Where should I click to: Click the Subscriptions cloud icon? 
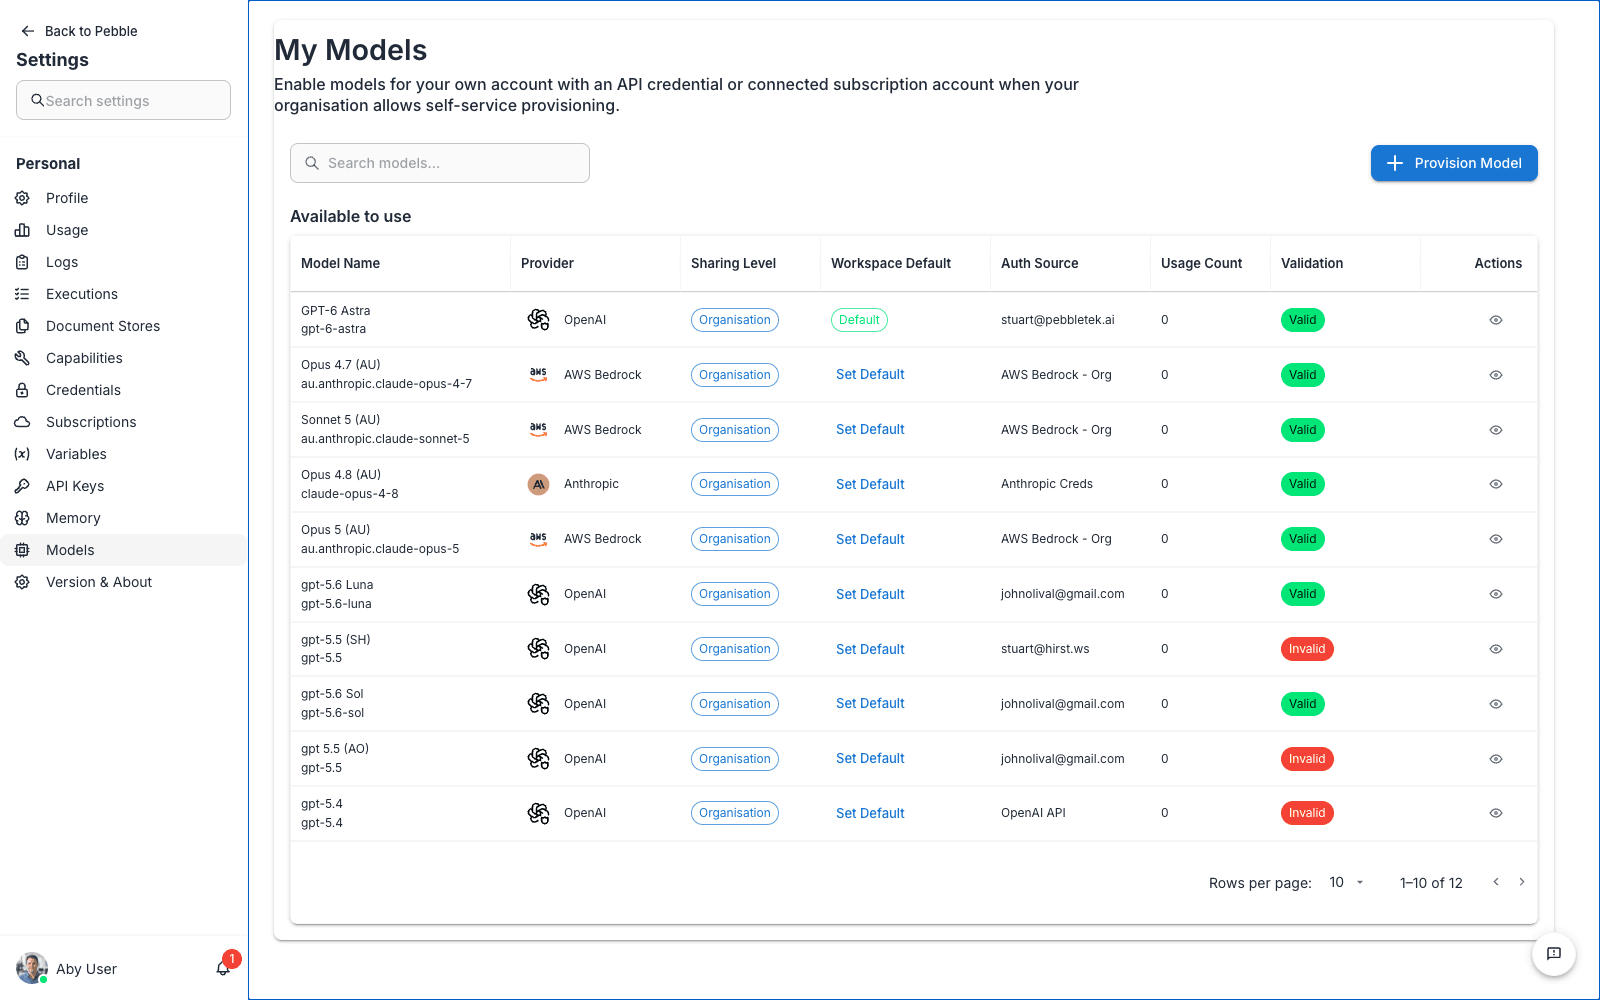coord(22,422)
